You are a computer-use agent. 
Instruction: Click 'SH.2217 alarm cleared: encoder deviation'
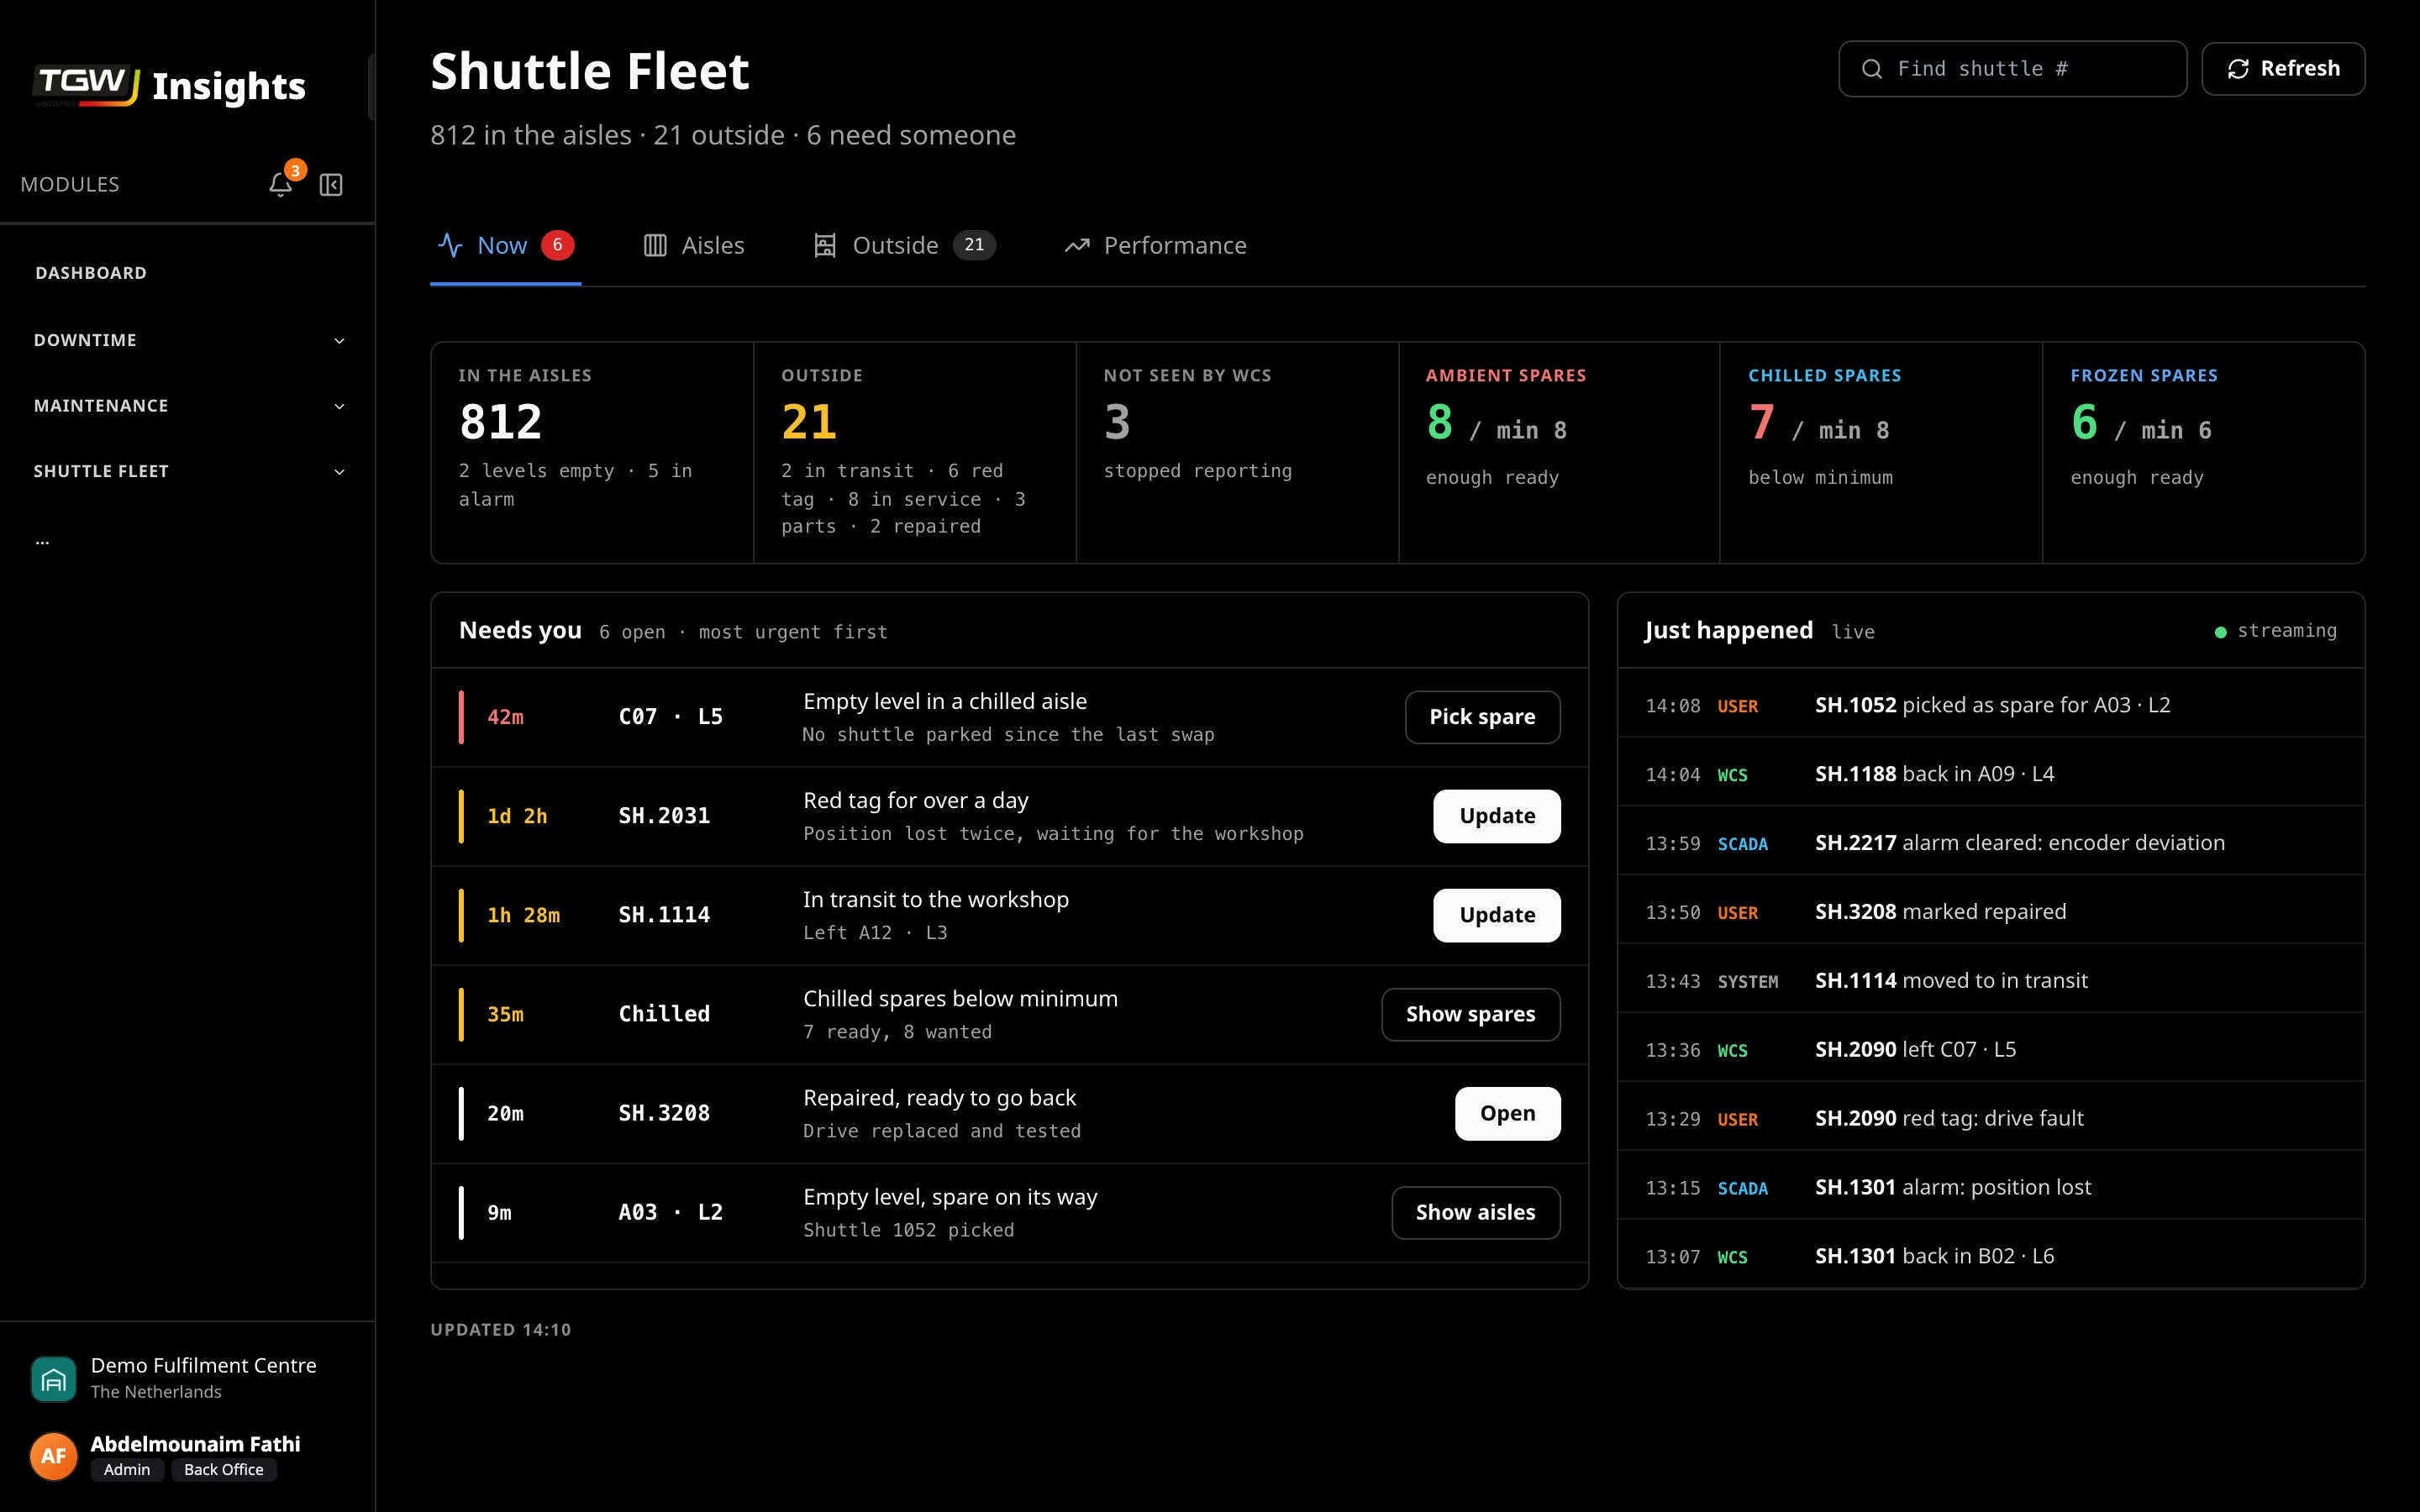coord(2020,843)
